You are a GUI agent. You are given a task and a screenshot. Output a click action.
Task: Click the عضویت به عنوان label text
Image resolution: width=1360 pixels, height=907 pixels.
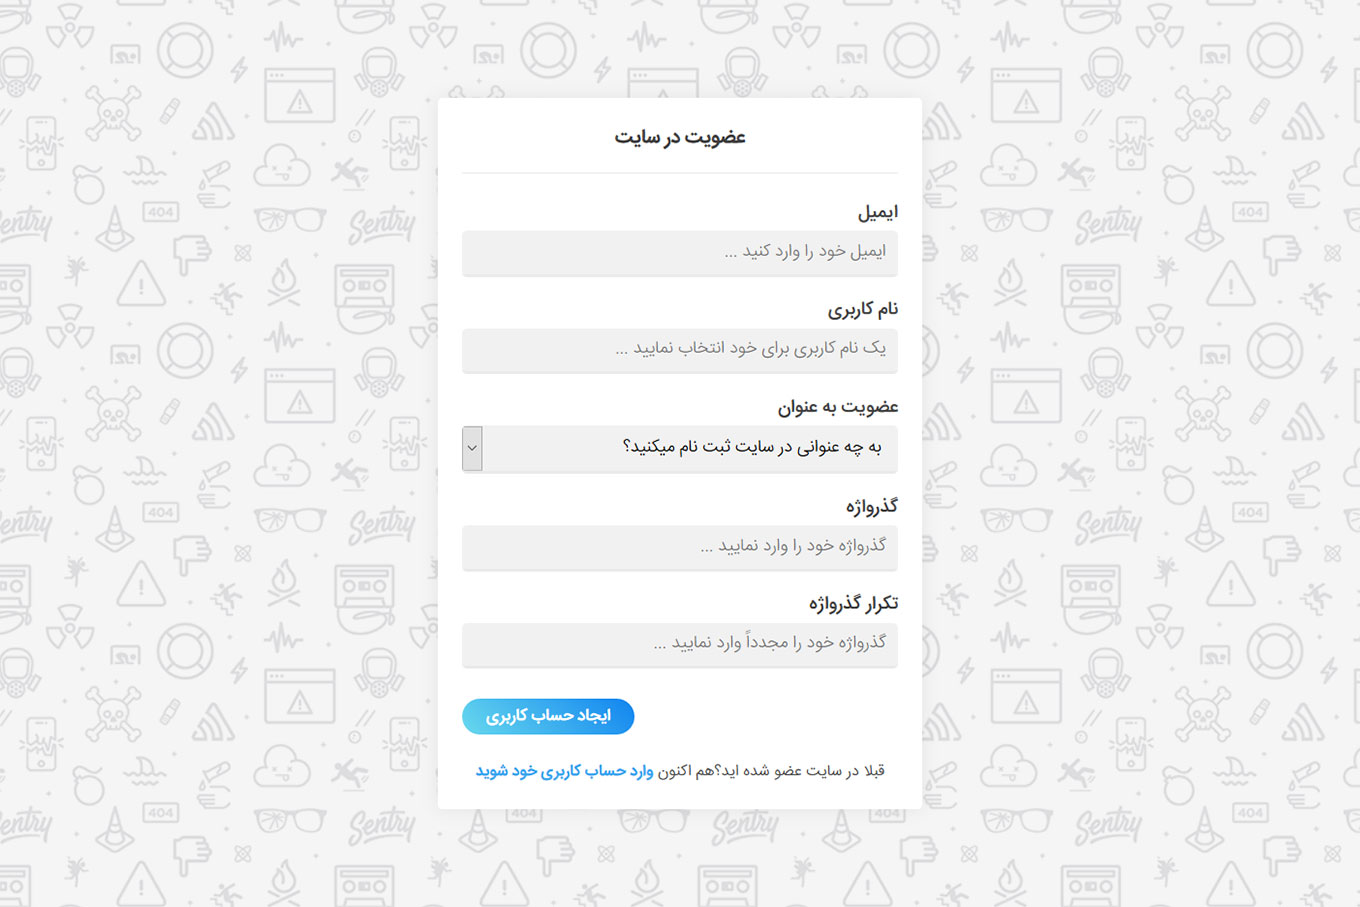tap(838, 407)
